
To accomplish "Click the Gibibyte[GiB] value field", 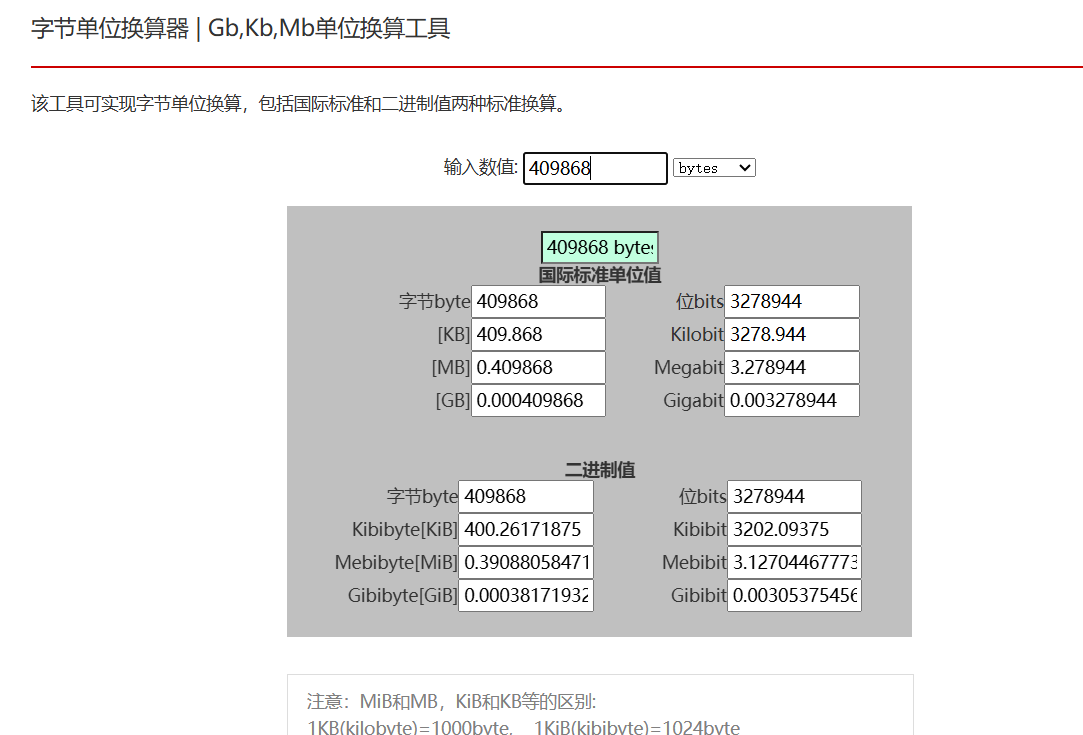I will click(526, 595).
